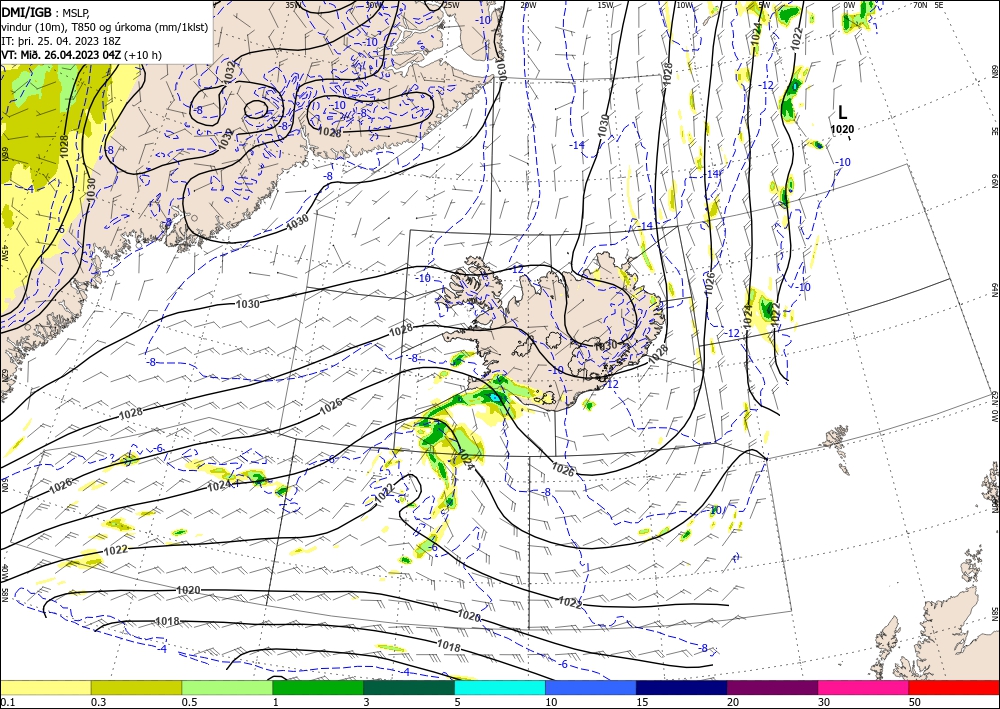Click the "DMI/IGB : MSLP," title text
This screenshot has height=709, width=1000.
45,11
